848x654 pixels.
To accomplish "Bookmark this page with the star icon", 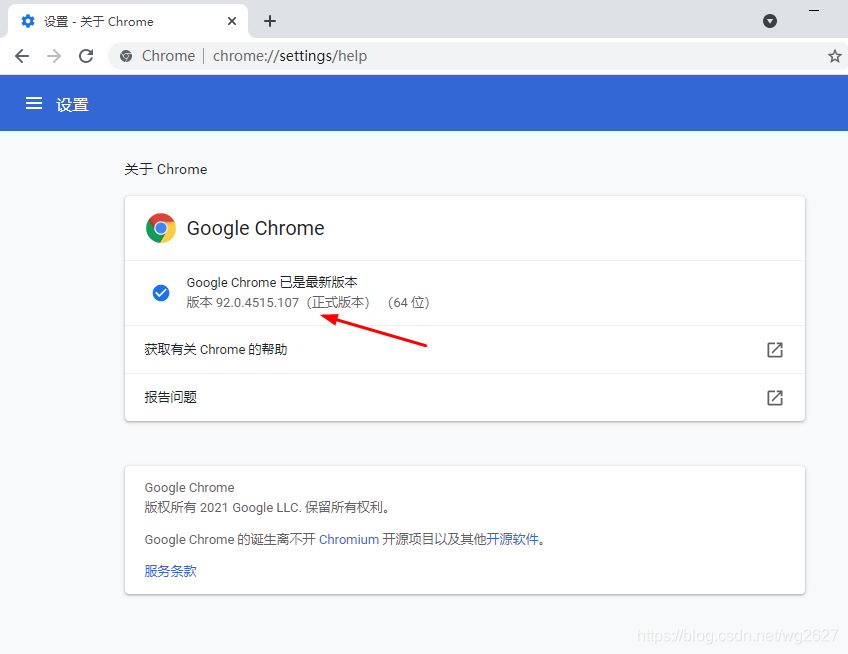I will [x=834, y=56].
